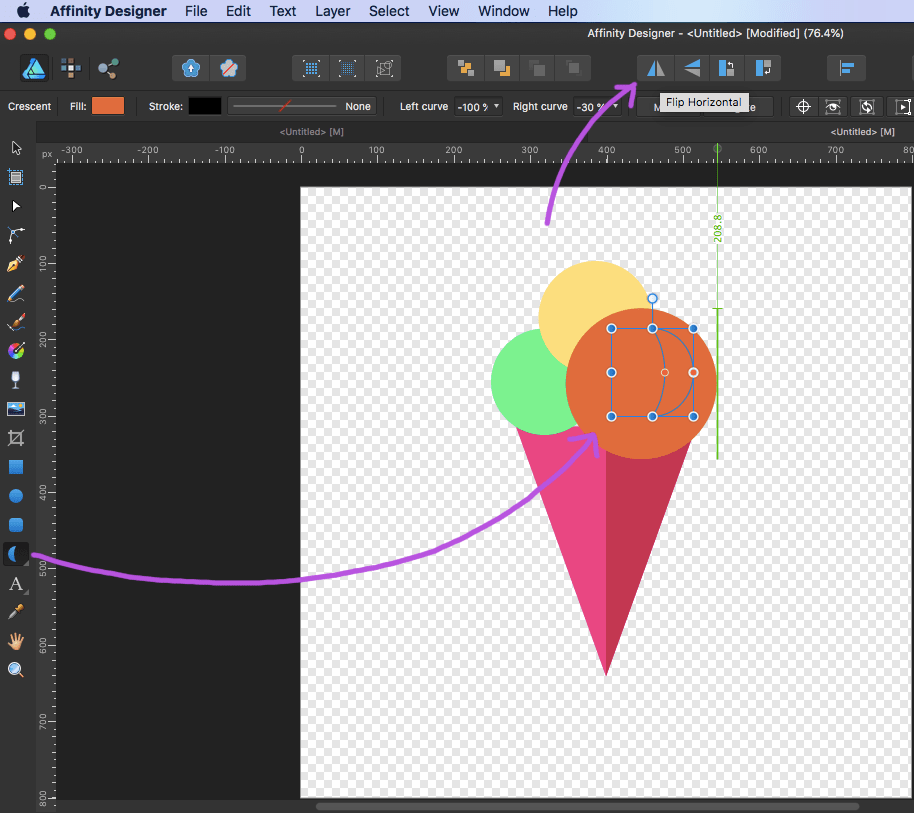
Task: Select the Zoom magnifier tool
Action: (16, 670)
